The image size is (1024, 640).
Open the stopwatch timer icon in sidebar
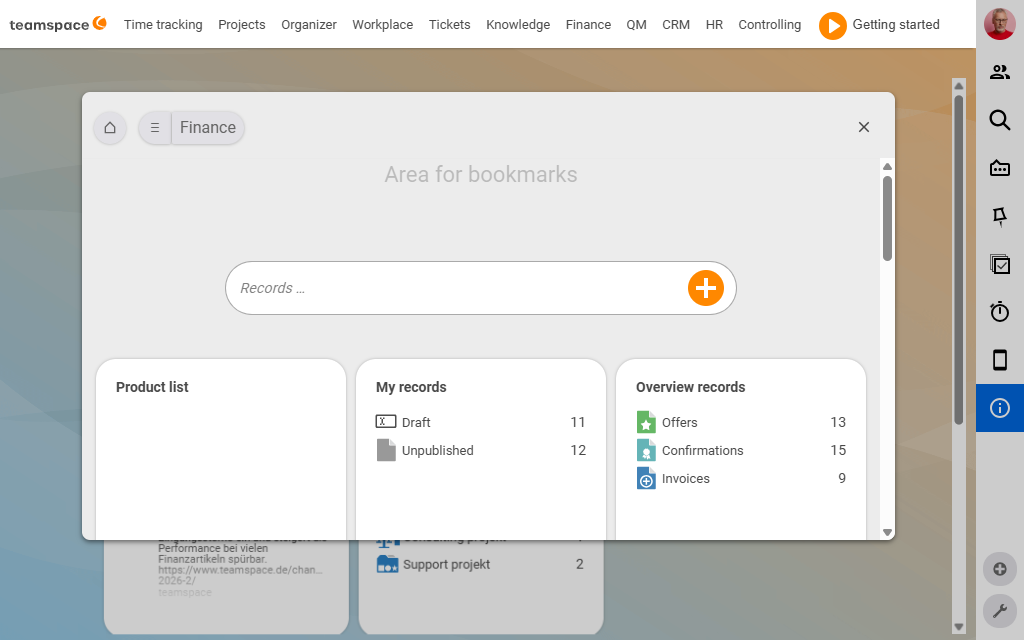click(1000, 312)
